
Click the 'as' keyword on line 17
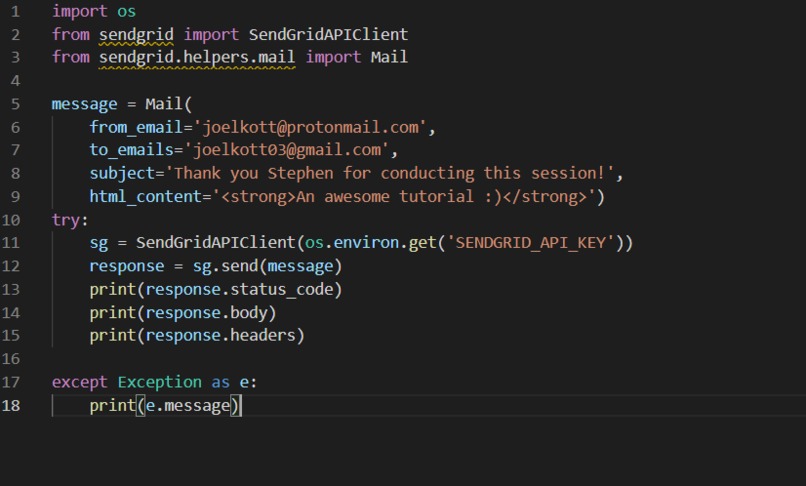click(221, 383)
